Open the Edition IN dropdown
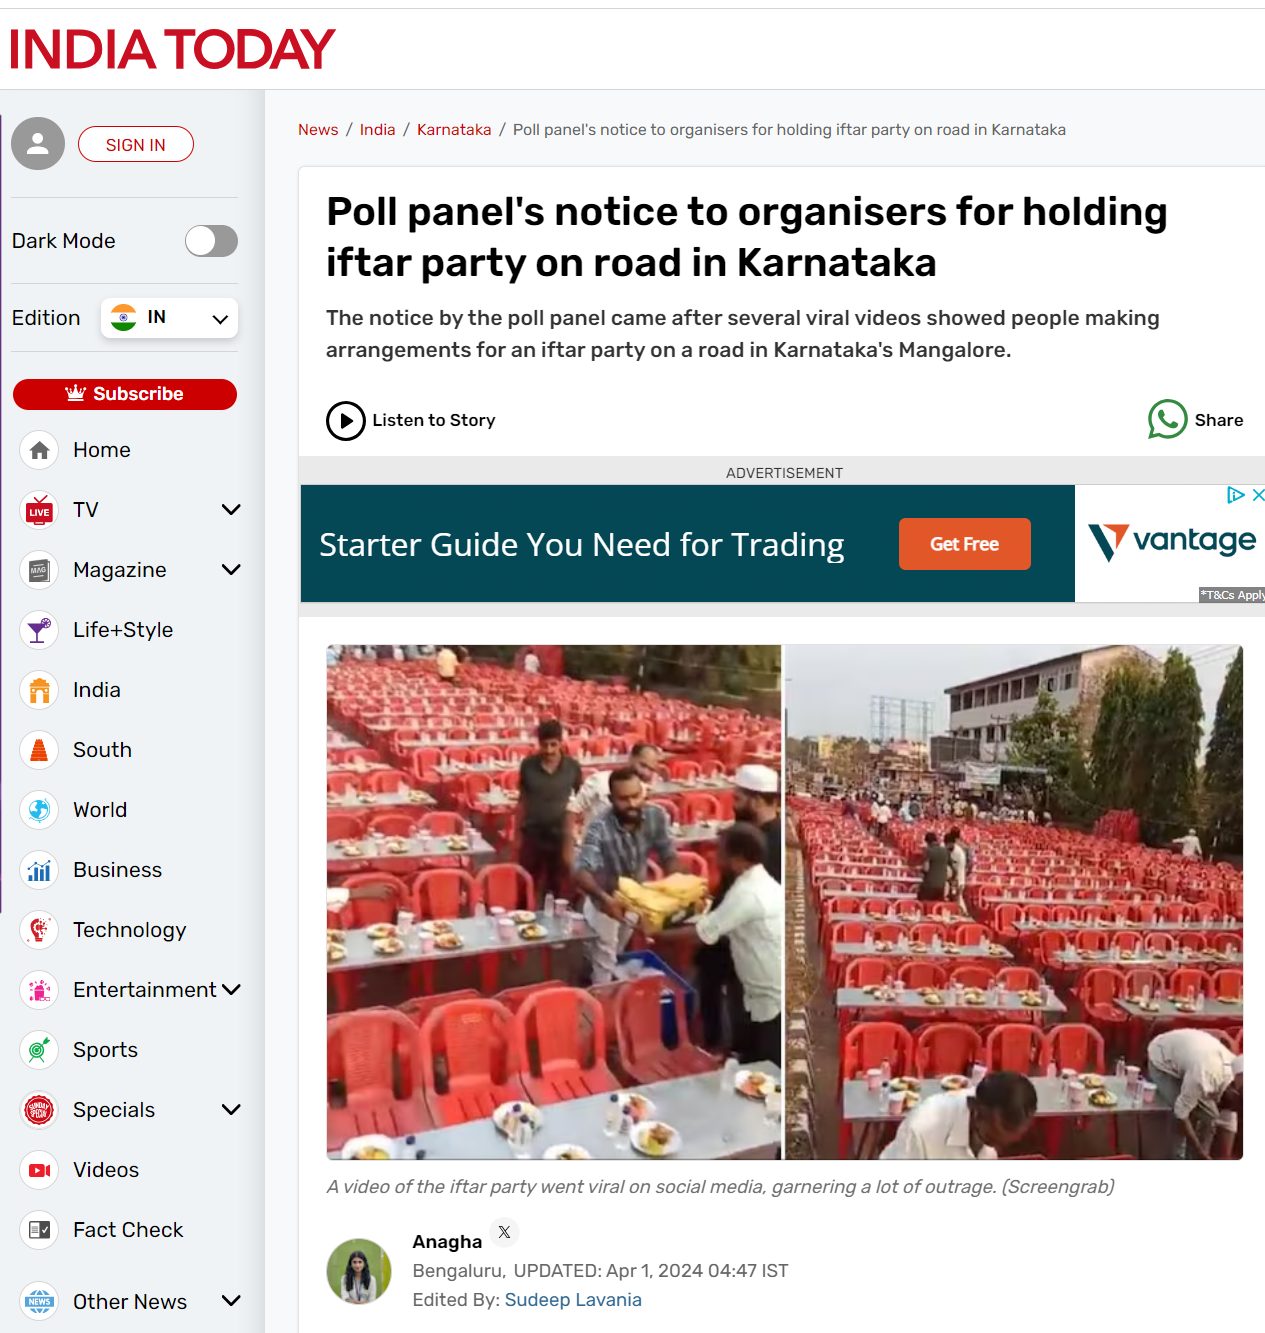 (169, 318)
